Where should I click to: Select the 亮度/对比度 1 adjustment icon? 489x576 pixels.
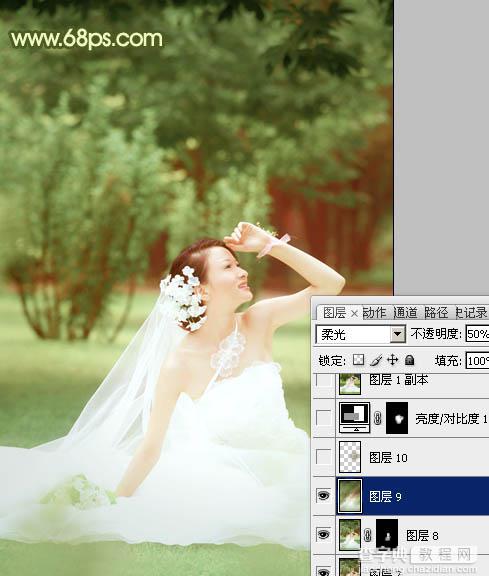point(355,418)
